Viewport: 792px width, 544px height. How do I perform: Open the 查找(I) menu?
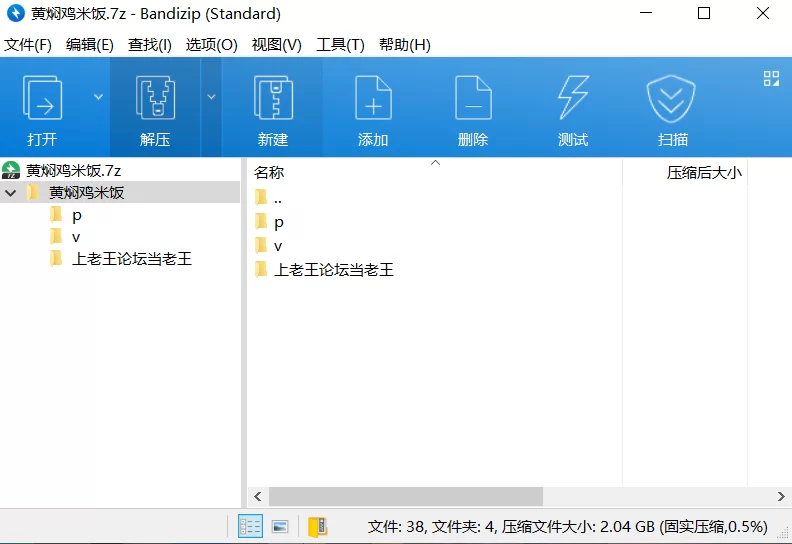point(150,45)
